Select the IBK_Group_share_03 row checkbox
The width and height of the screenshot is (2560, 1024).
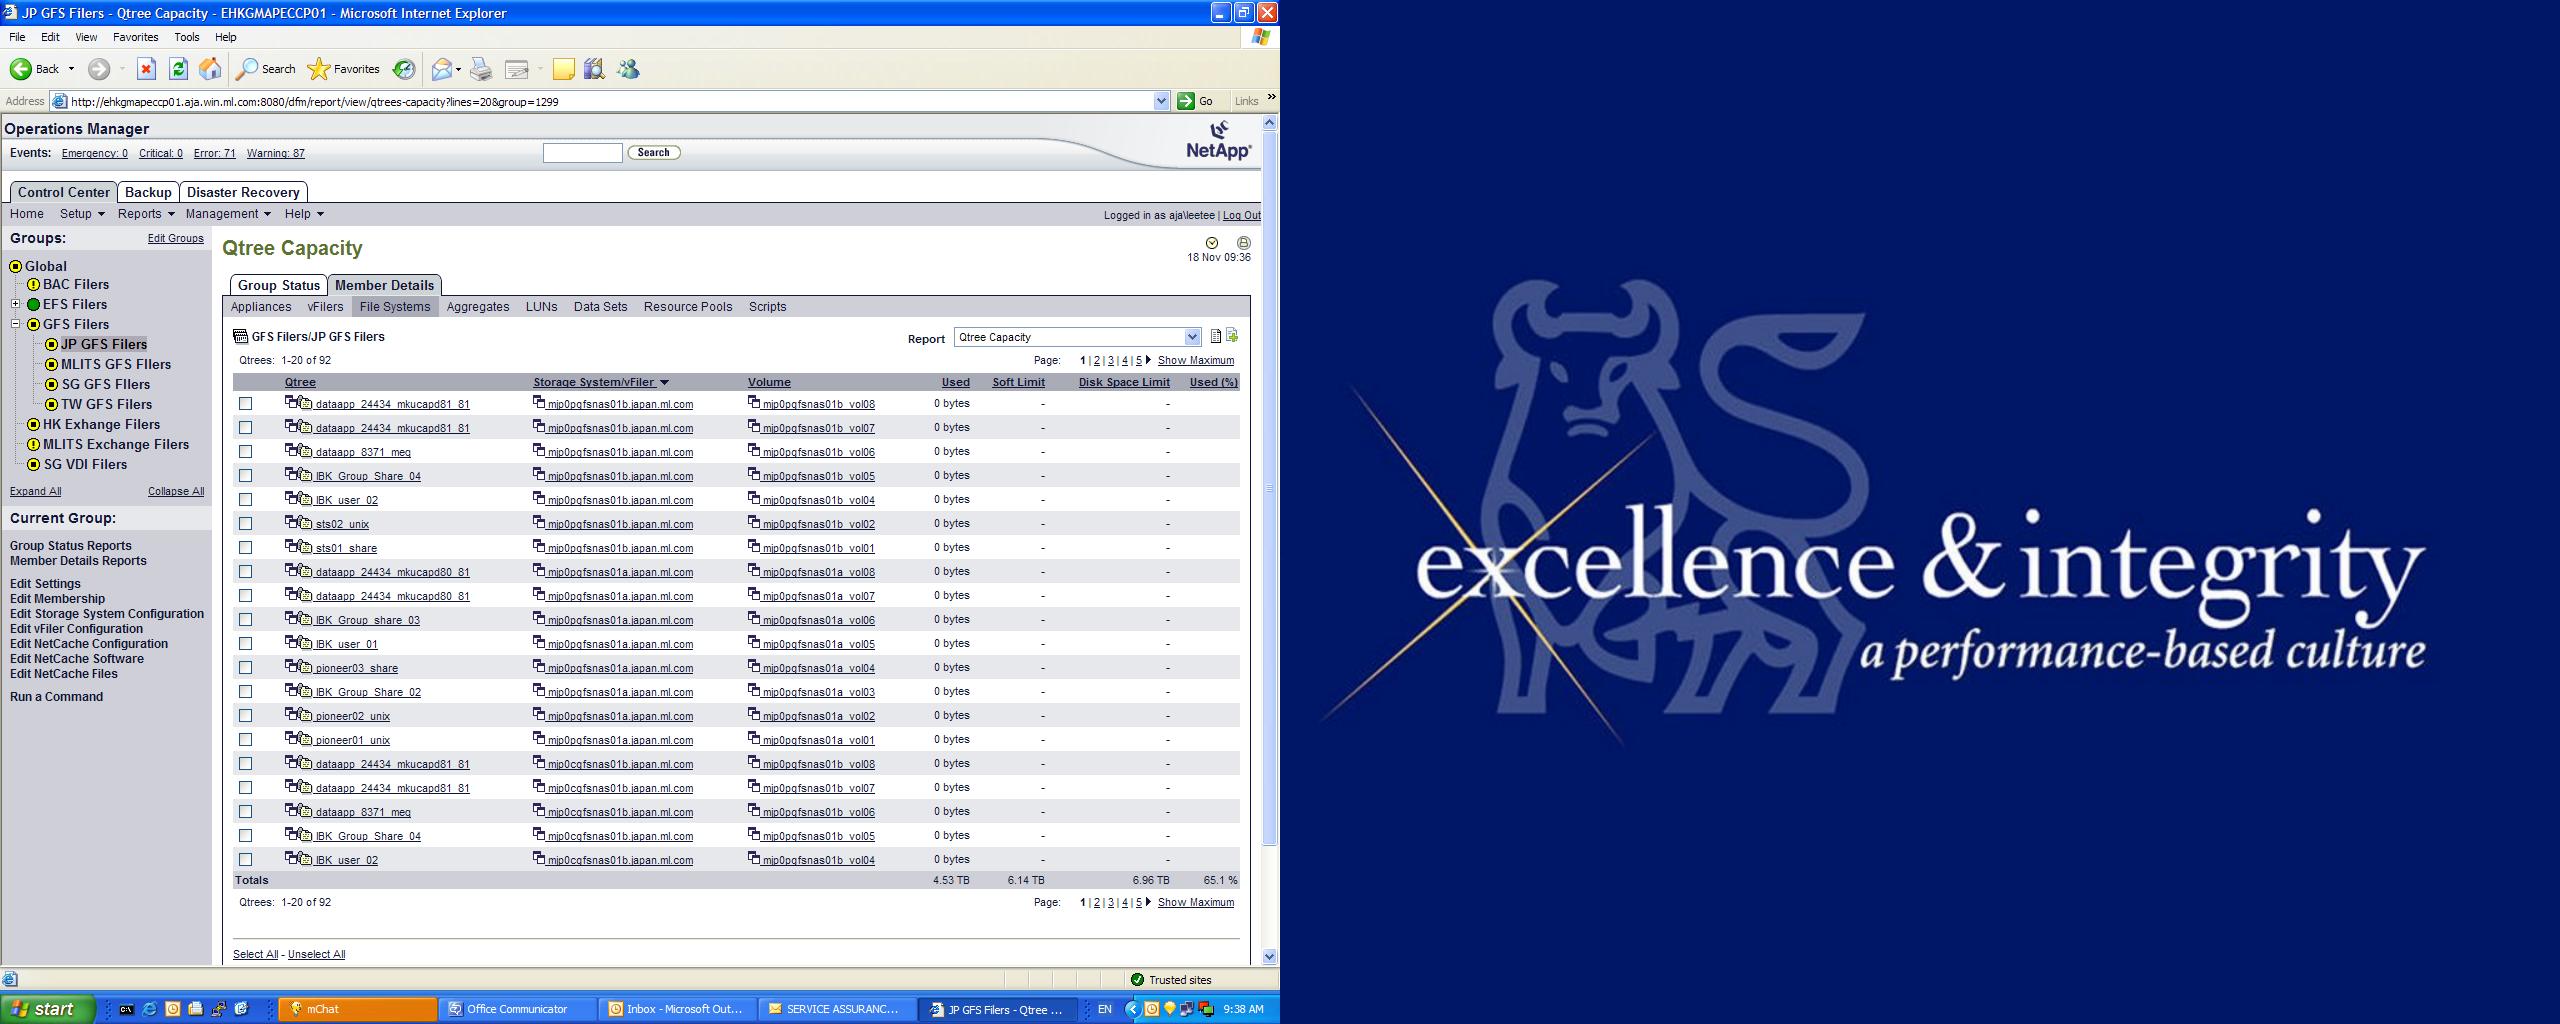[x=246, y=620]
